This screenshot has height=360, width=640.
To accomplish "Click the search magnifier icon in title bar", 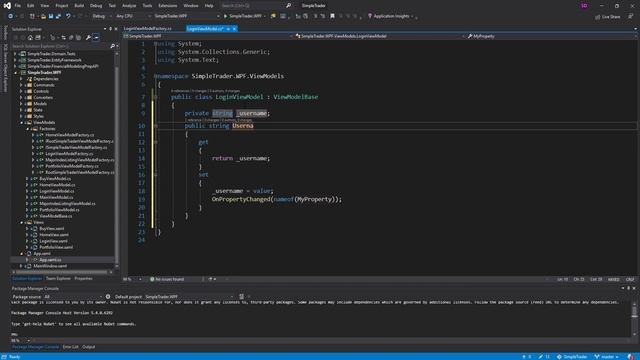I will pos(289,6).
